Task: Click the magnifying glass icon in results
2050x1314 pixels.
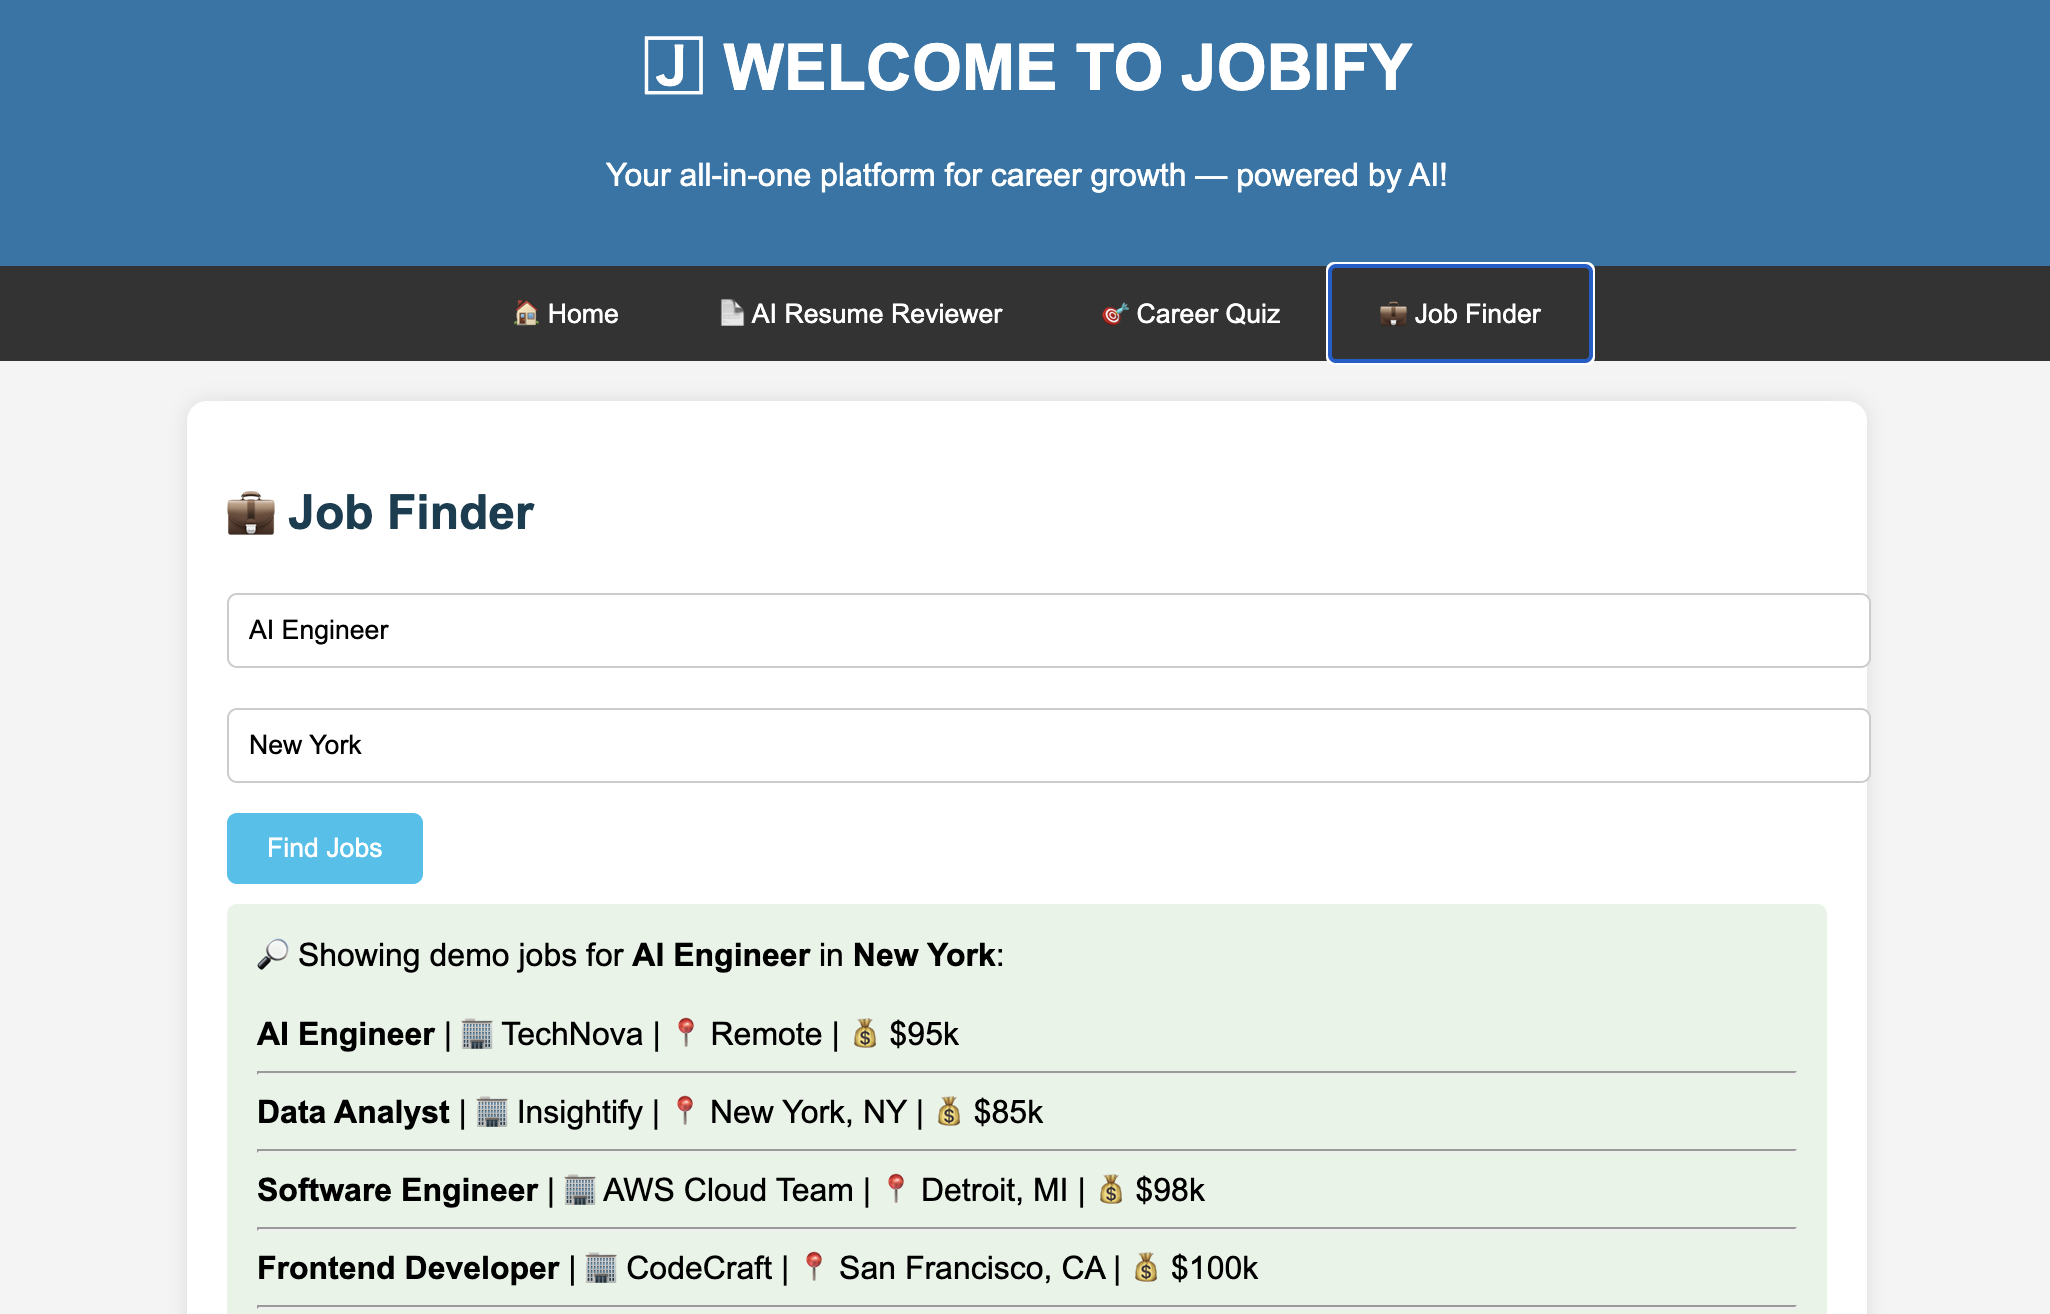Action: pyautogui.click(x=272, y=954)
